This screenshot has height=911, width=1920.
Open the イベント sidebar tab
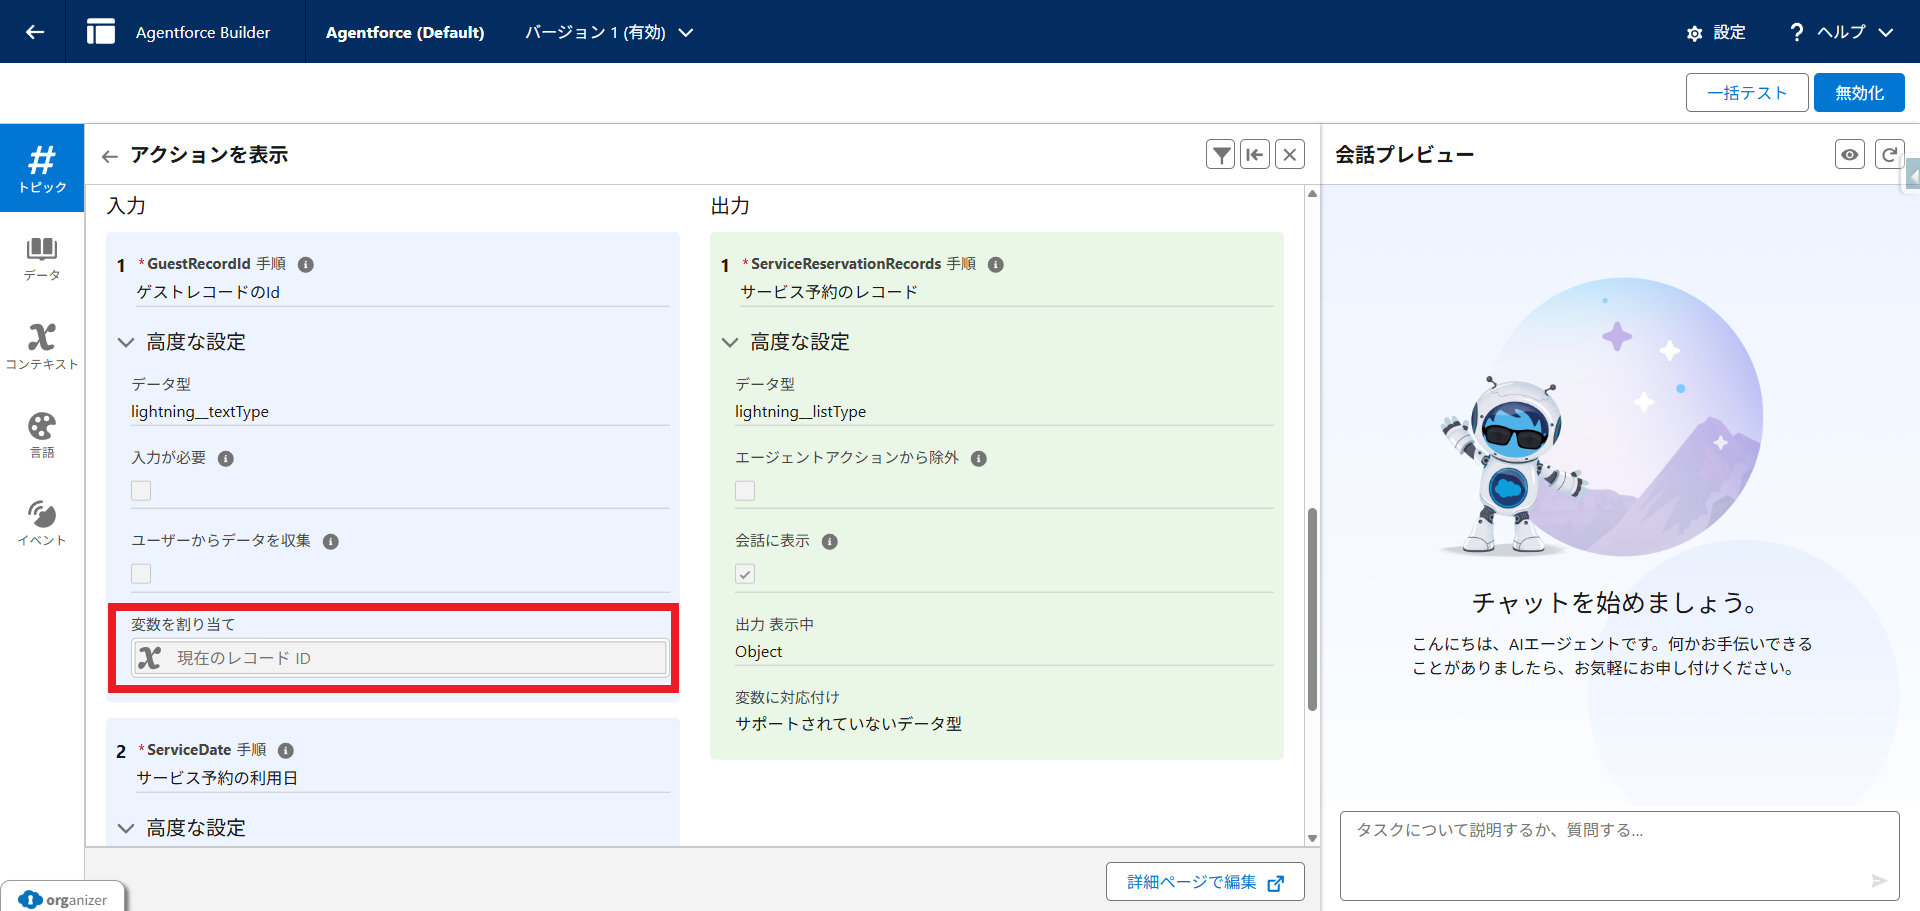pyautogui.click(x=42, y=523)
